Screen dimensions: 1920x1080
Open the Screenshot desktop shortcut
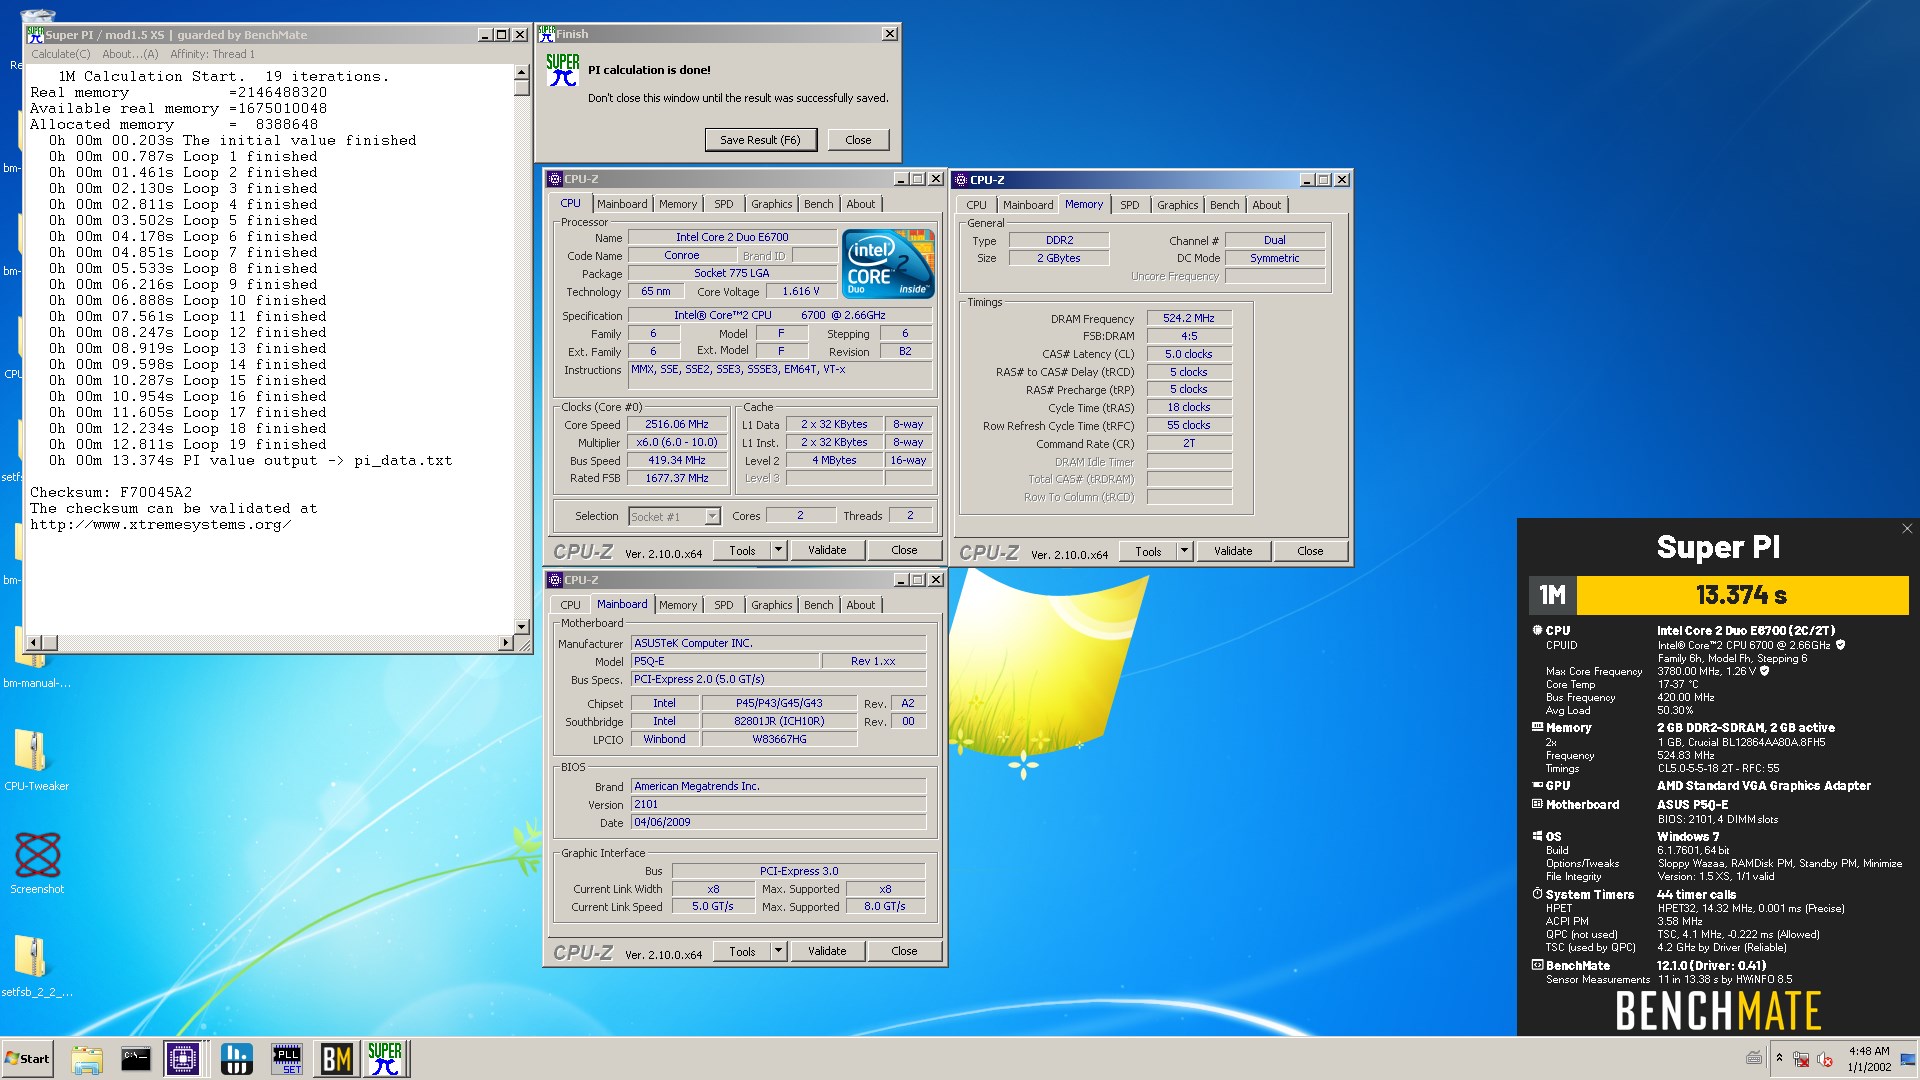(37, 863)
